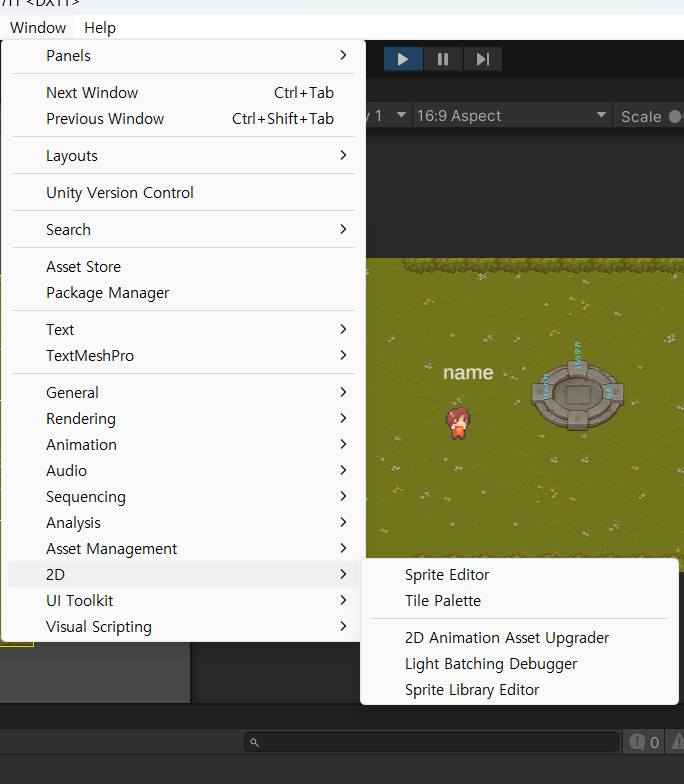Expand the Rendering submenu
Viewport: 684px width, 784px height.
[183, 418]
